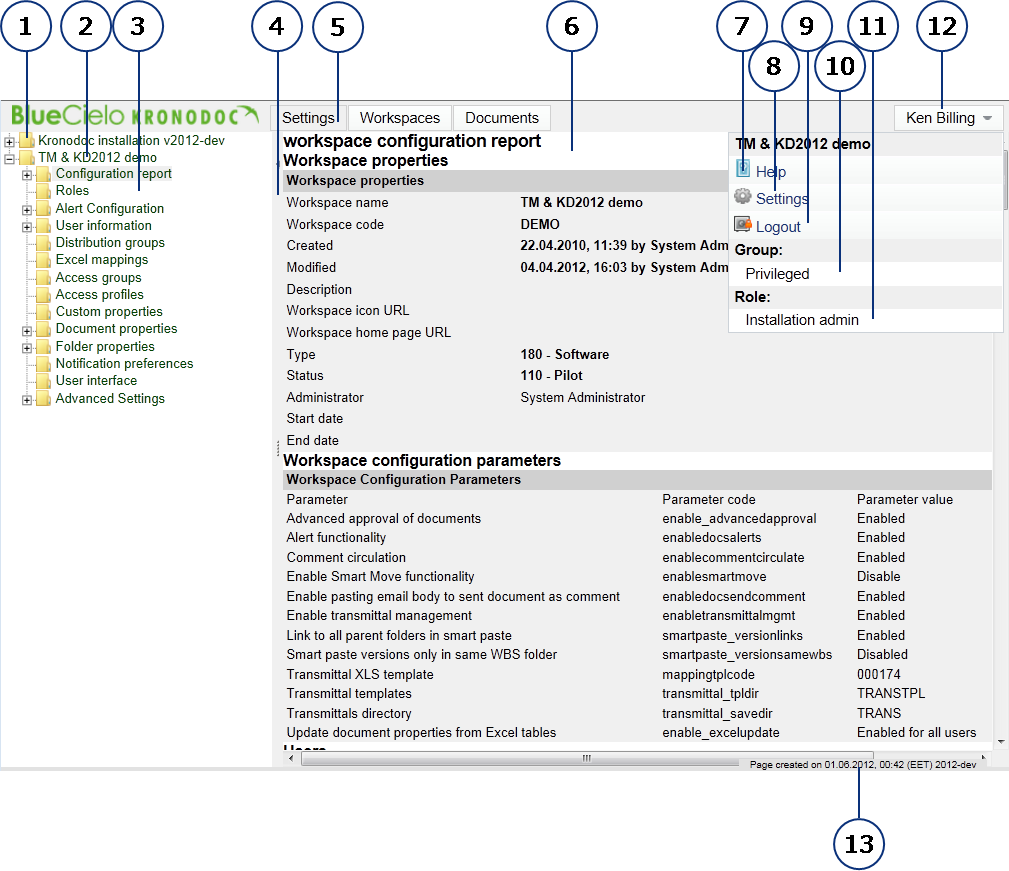Click the Roles folder icon
Viewport: 1009px width, 871px height.
pos(44,191)
